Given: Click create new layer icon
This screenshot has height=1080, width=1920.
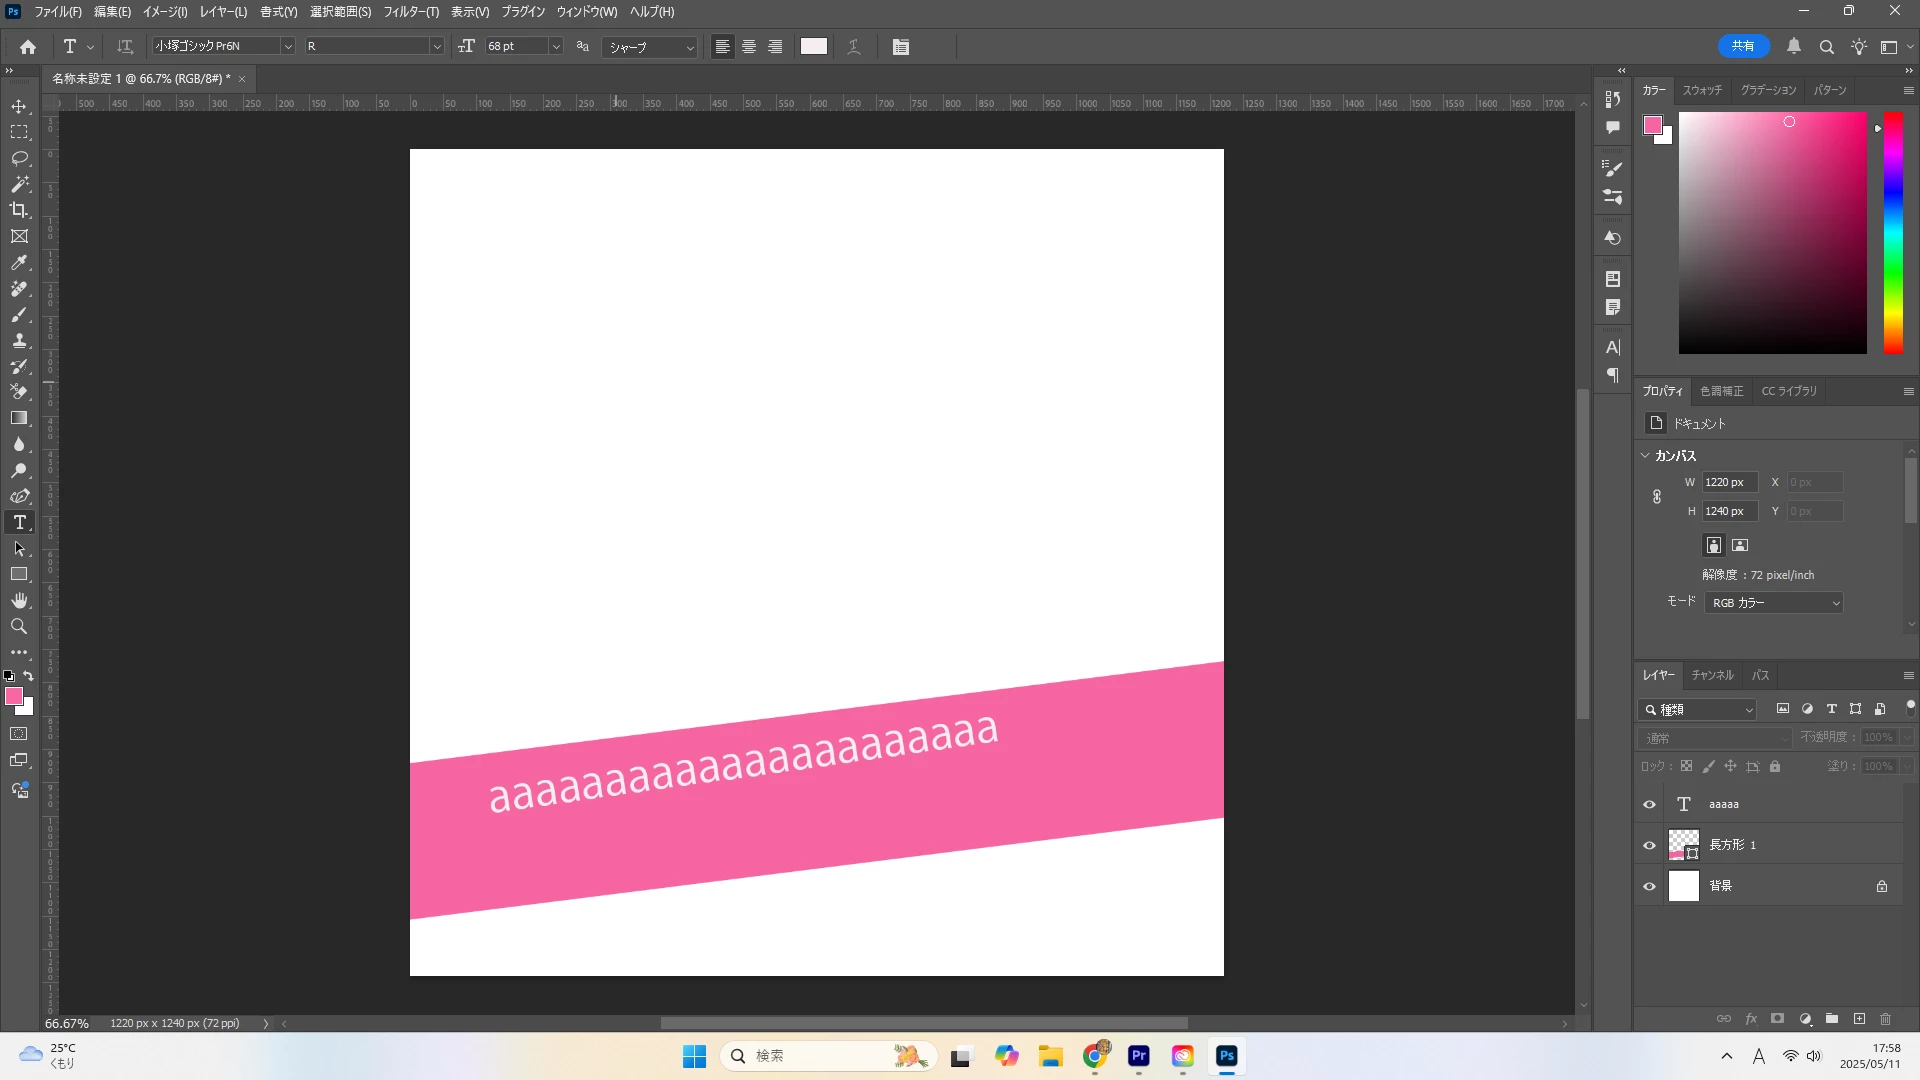Looking at the screenshot, I should (1859, 1019).
